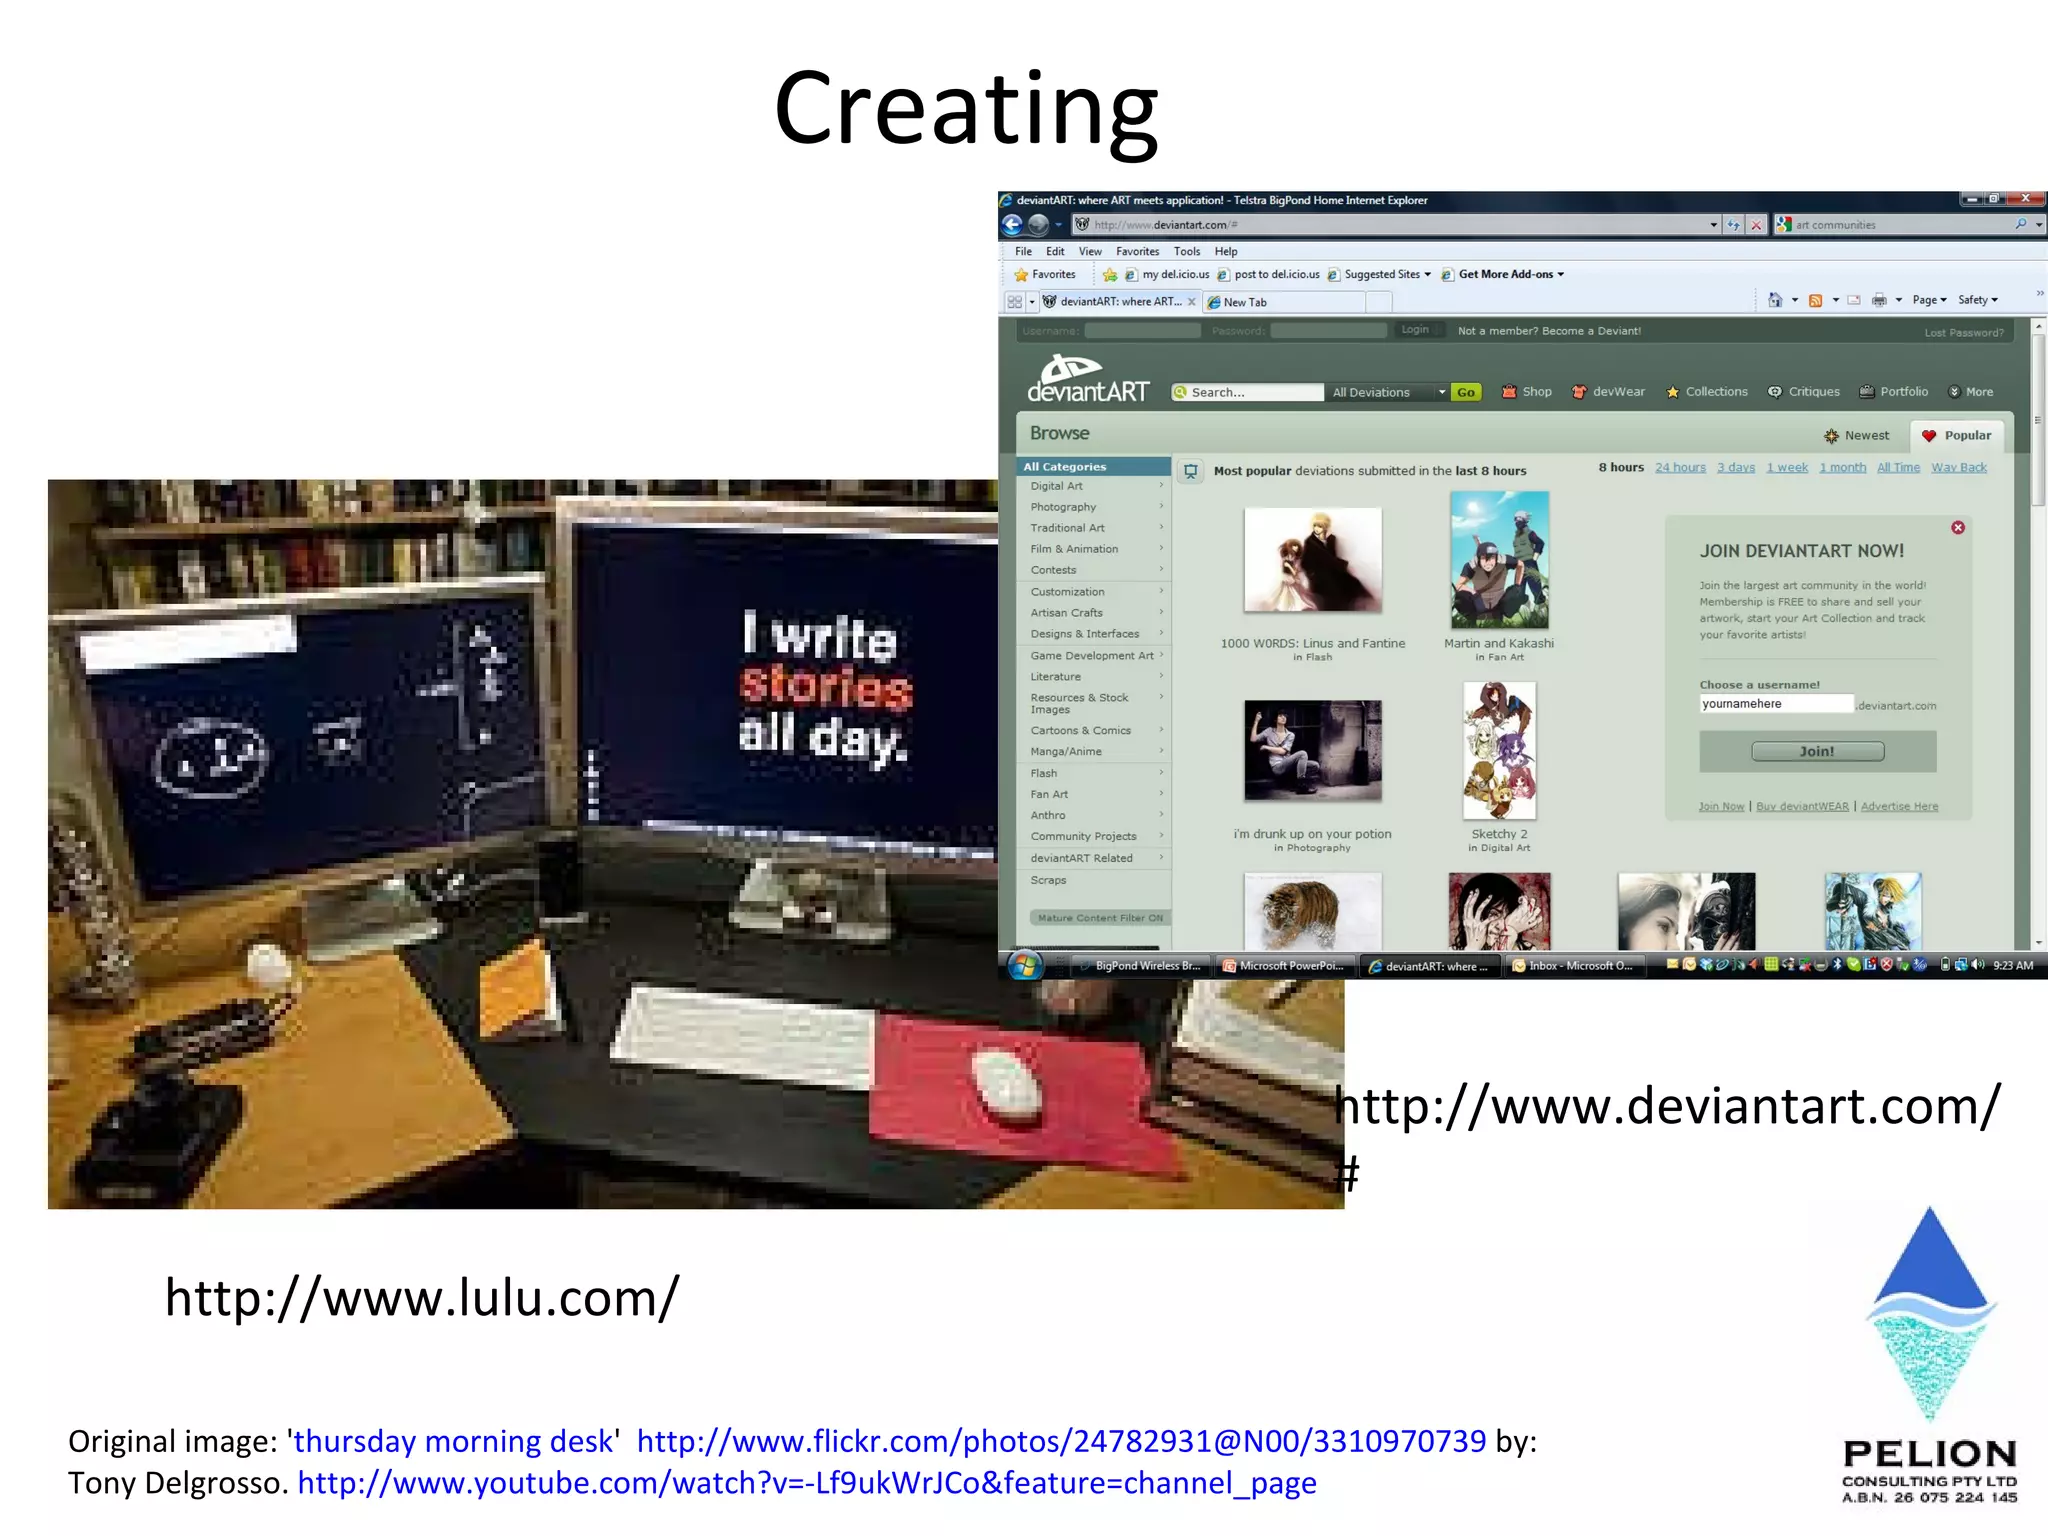Open the search provider dropdown arrow

click(x=2039, y=225)
